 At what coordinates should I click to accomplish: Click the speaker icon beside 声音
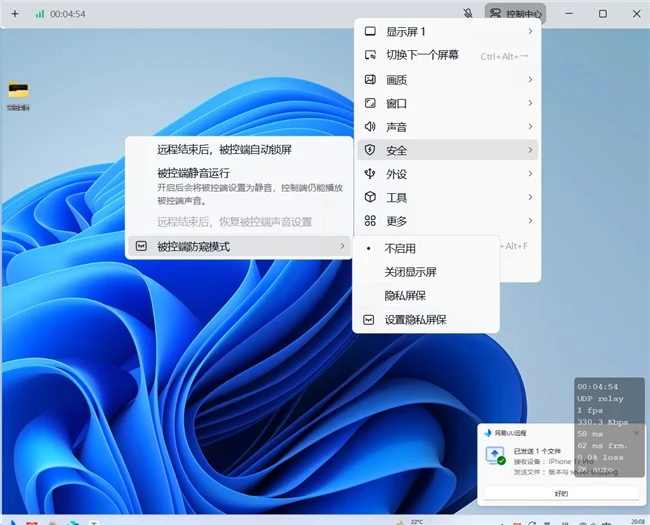point(370,126)
